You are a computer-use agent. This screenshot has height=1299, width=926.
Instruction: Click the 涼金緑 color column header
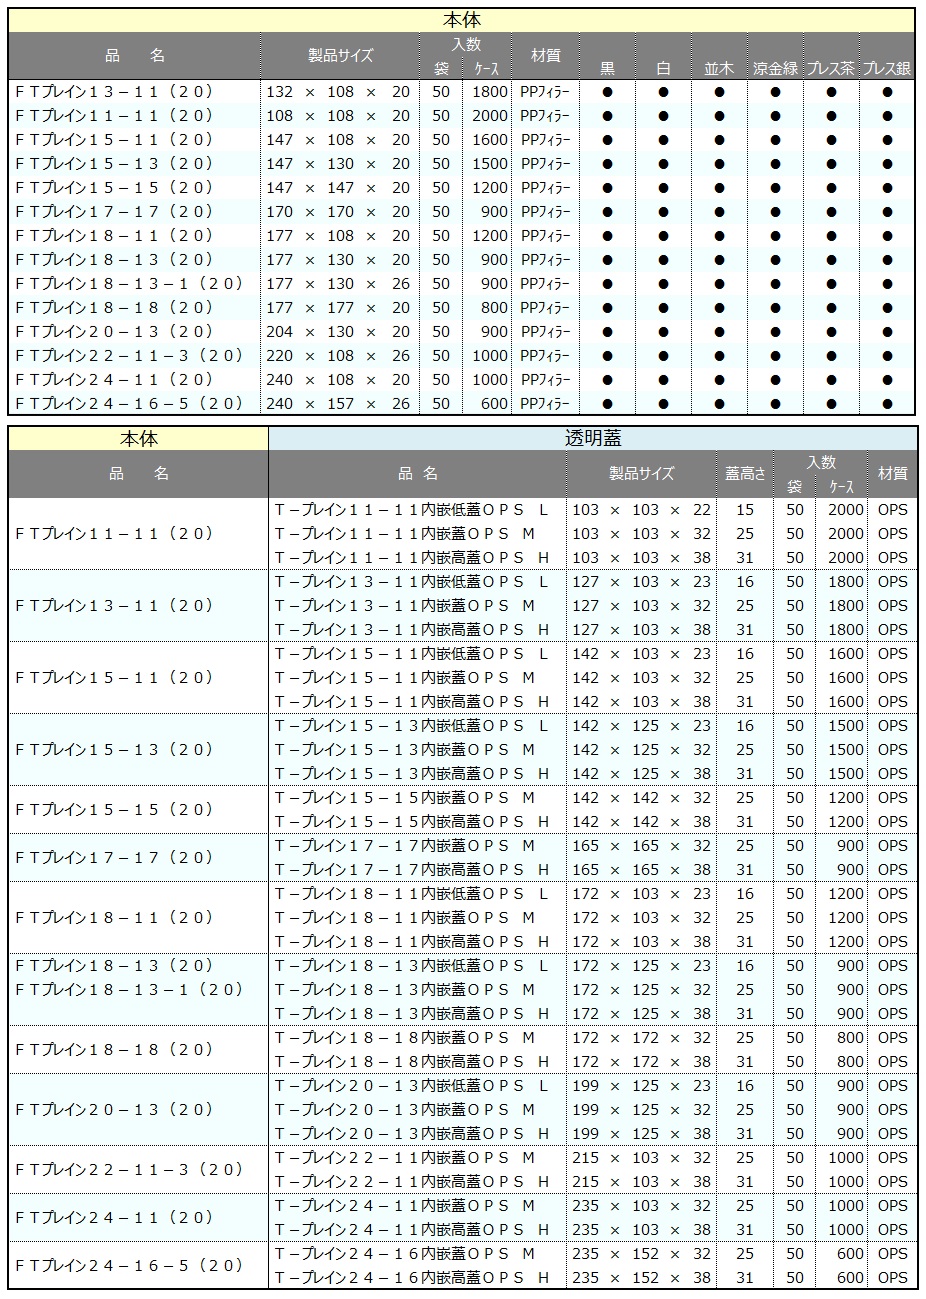click(x=775, y=68)
